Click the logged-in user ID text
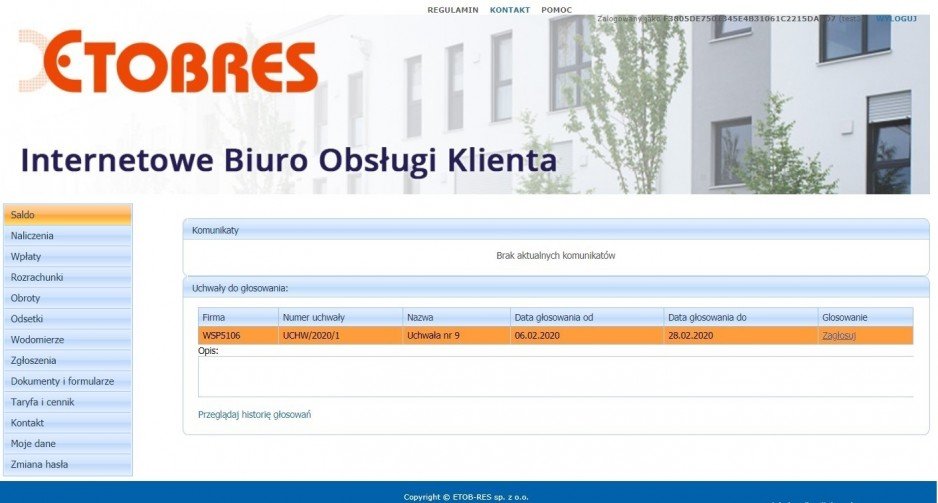The image size is (938, 503). point(750,19)
